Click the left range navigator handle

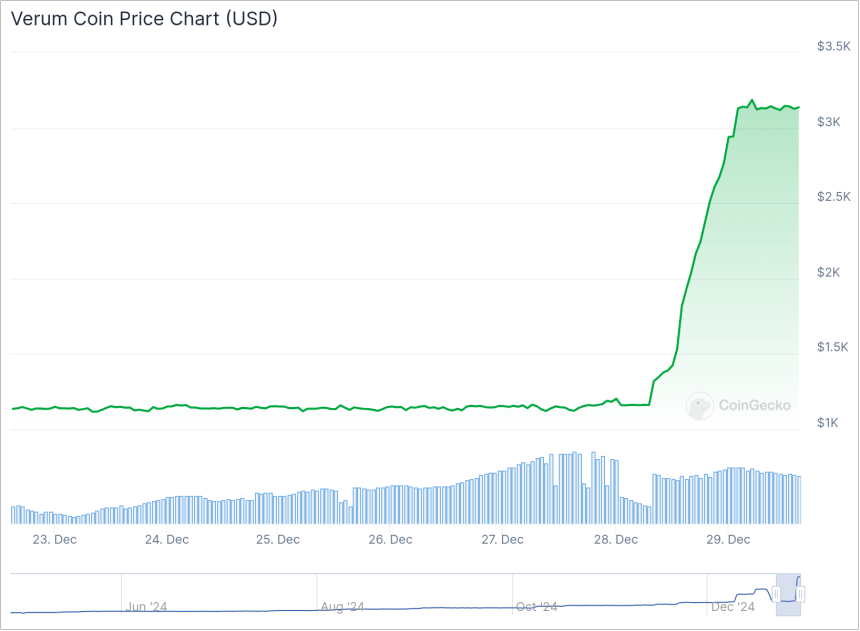point(776,595)
